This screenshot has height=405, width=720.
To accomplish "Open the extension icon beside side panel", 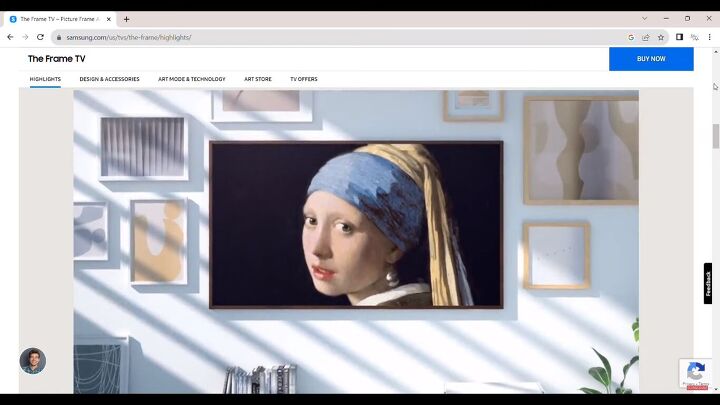I will (x=695, y=37).
